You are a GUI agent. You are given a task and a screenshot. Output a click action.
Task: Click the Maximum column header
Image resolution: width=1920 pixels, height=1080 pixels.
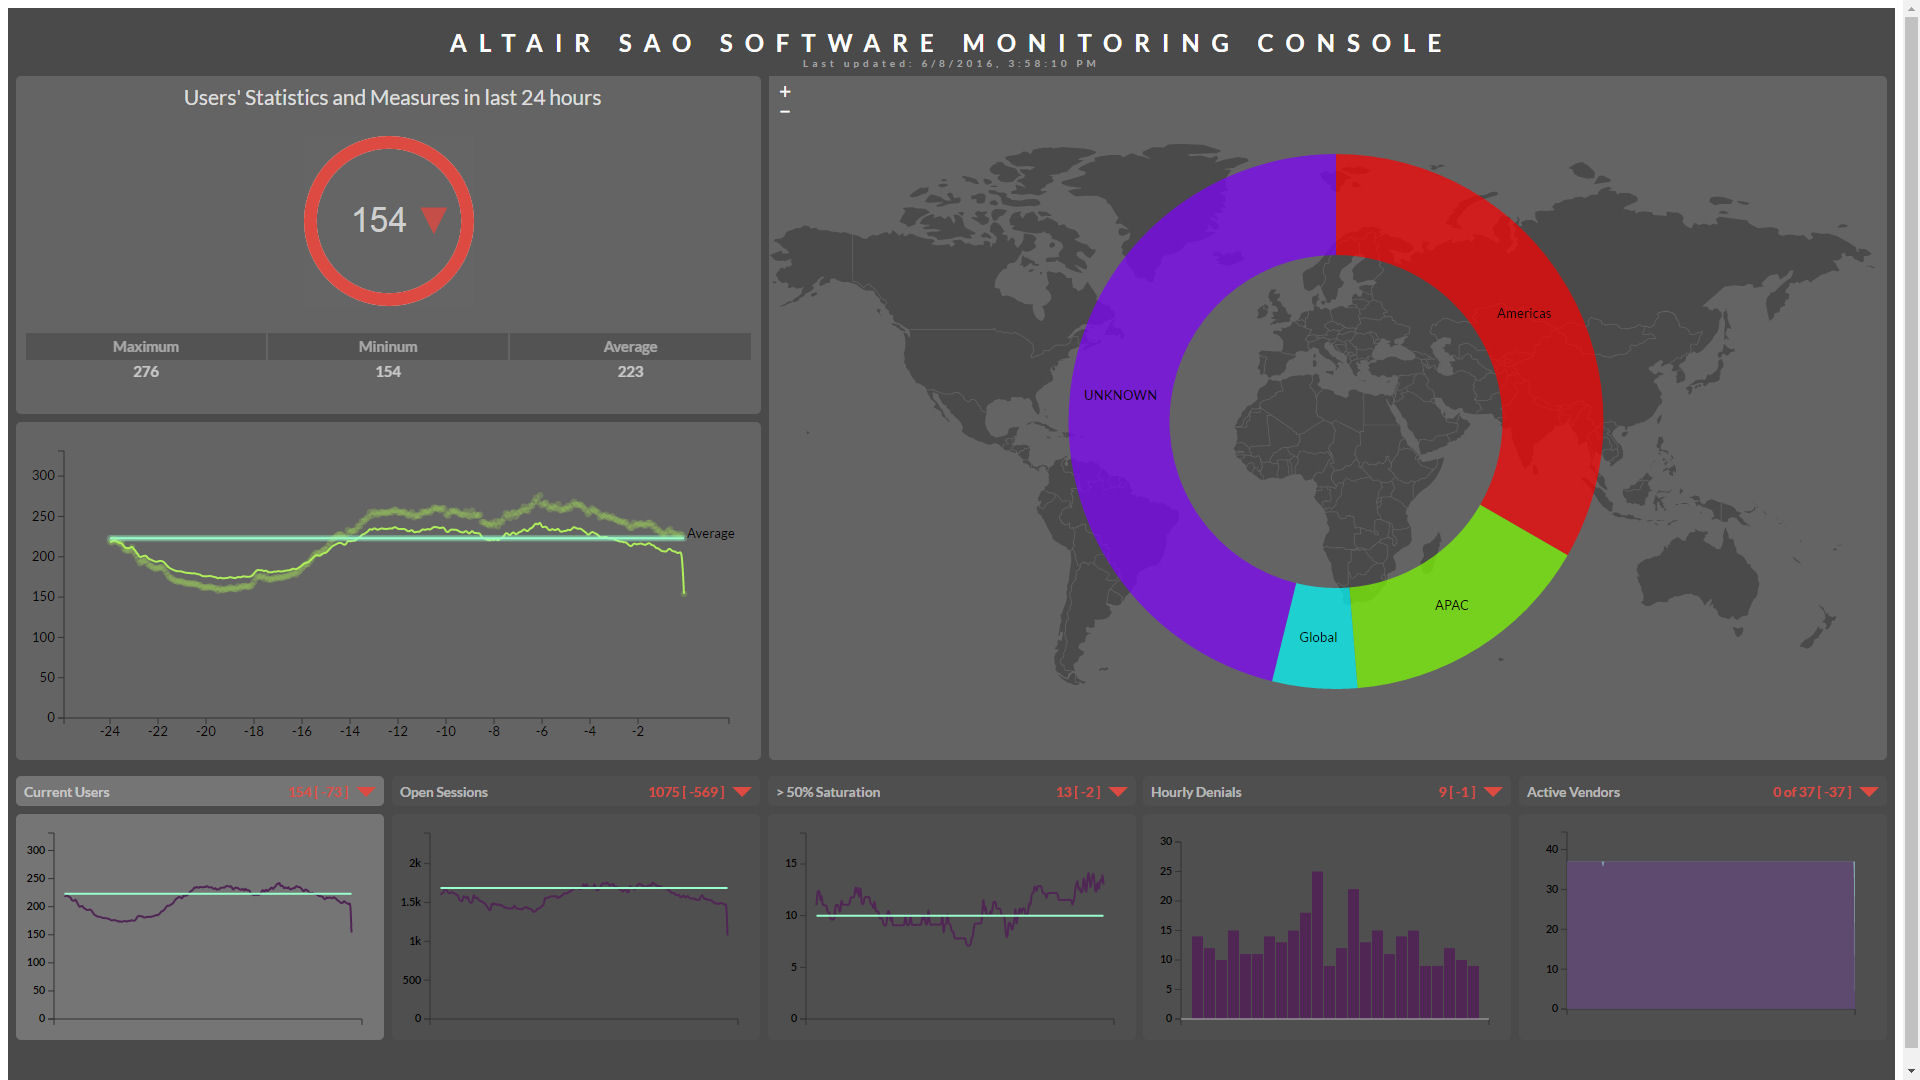[x=146, y=346]
